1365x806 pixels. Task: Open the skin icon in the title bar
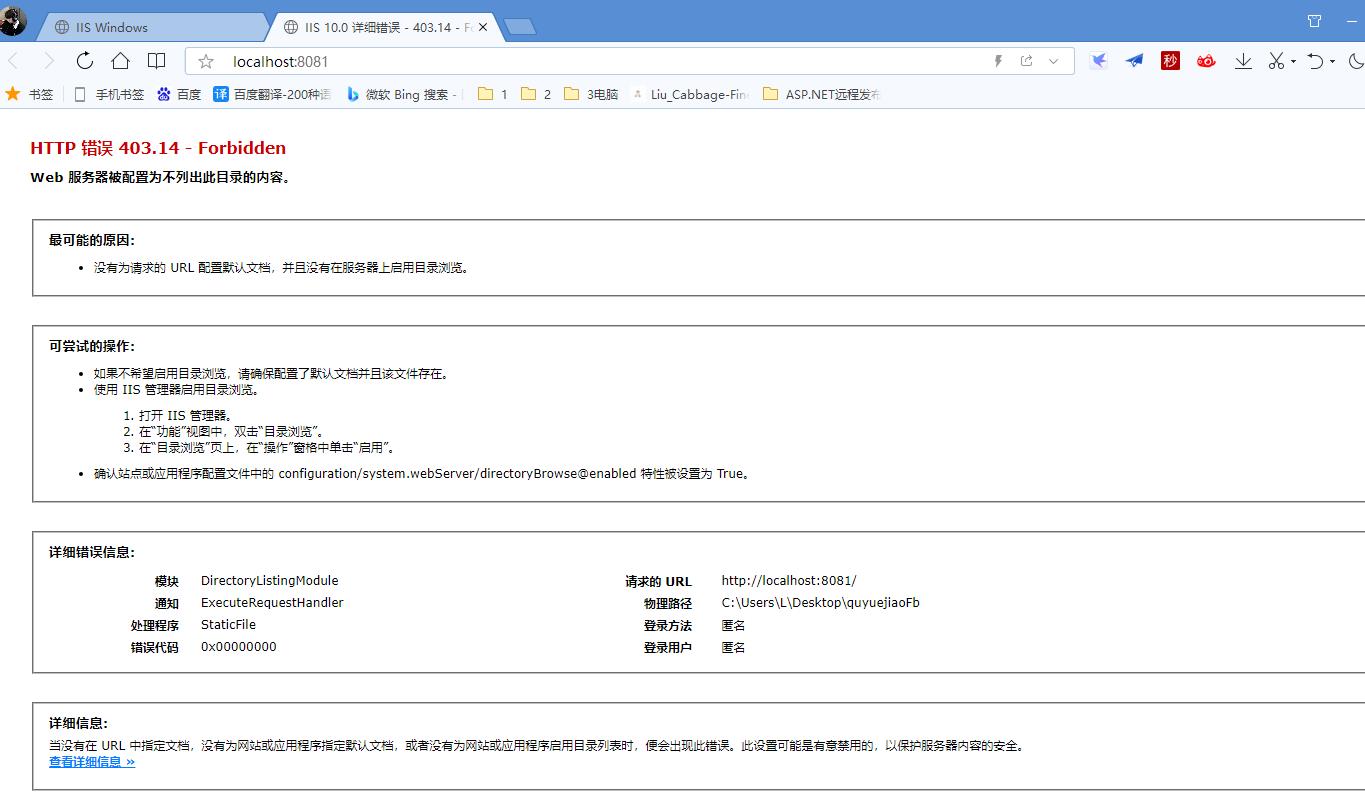(1315, 21)
